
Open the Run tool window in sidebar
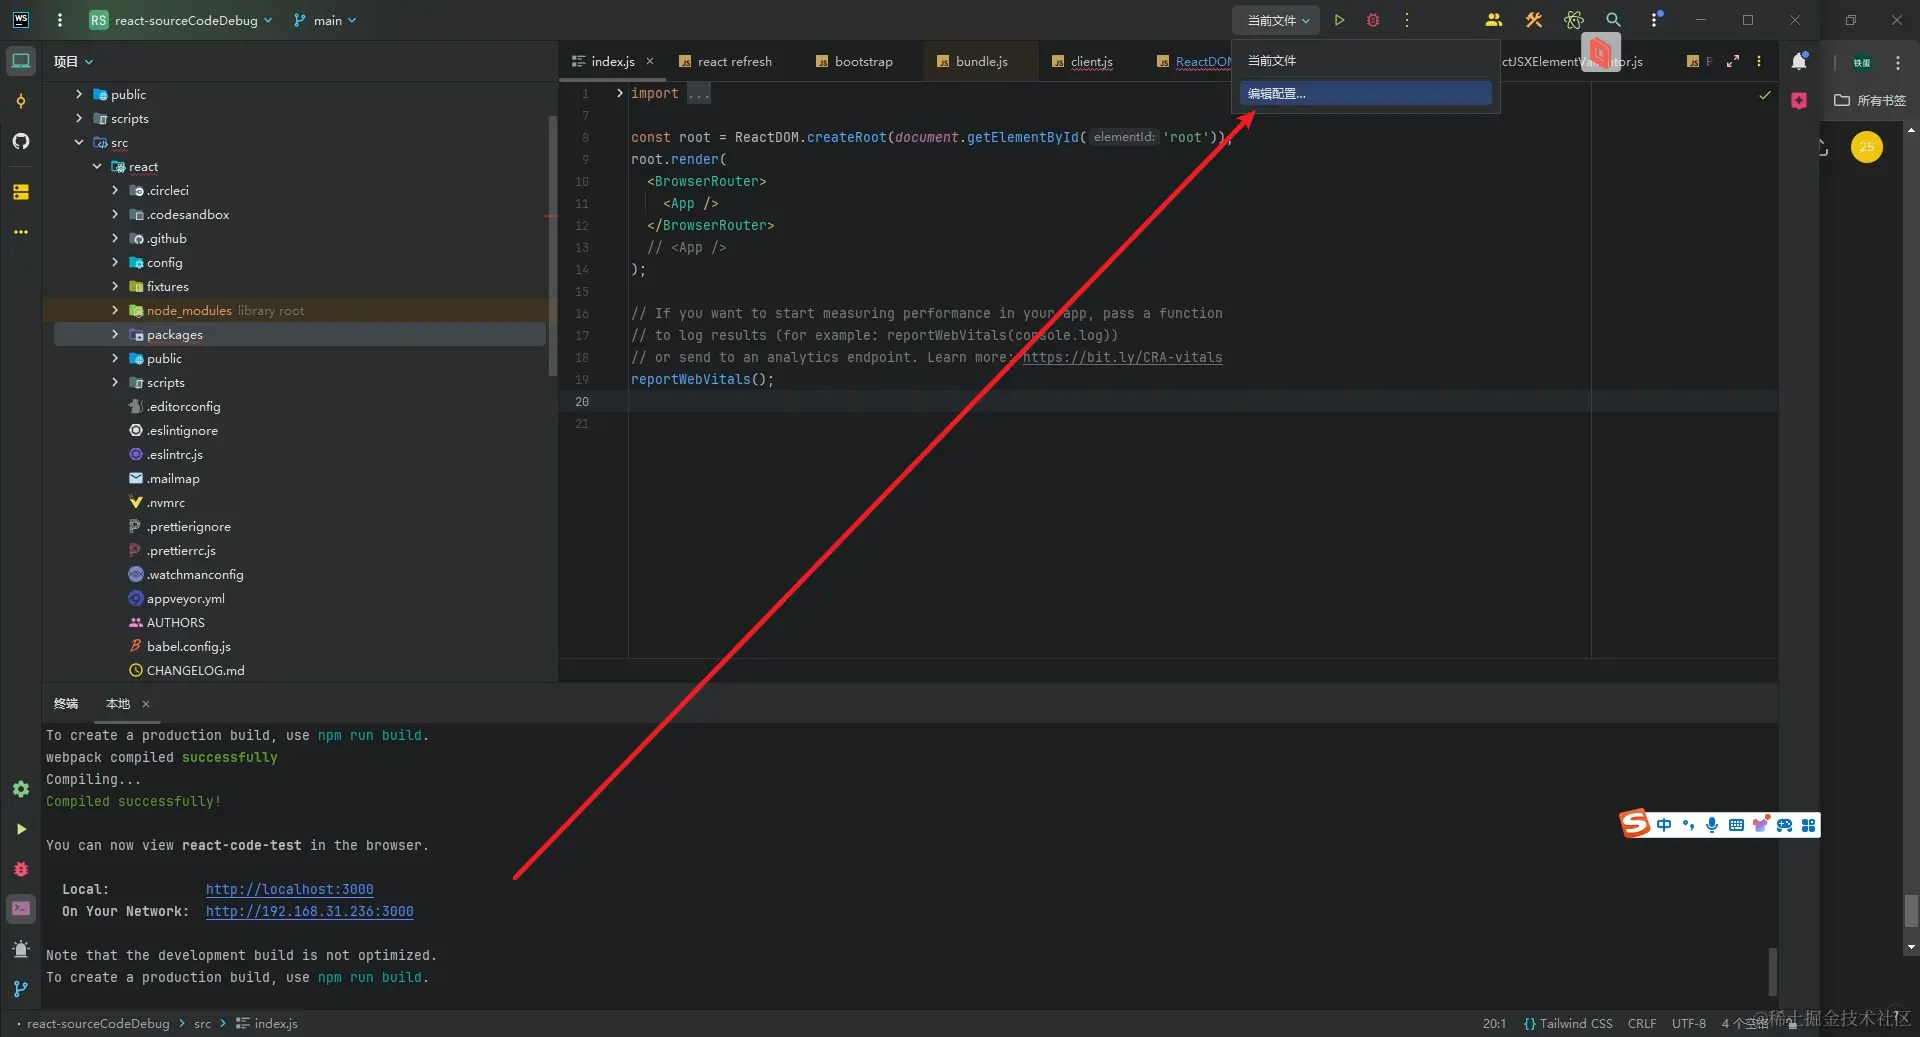click(21, 829)
